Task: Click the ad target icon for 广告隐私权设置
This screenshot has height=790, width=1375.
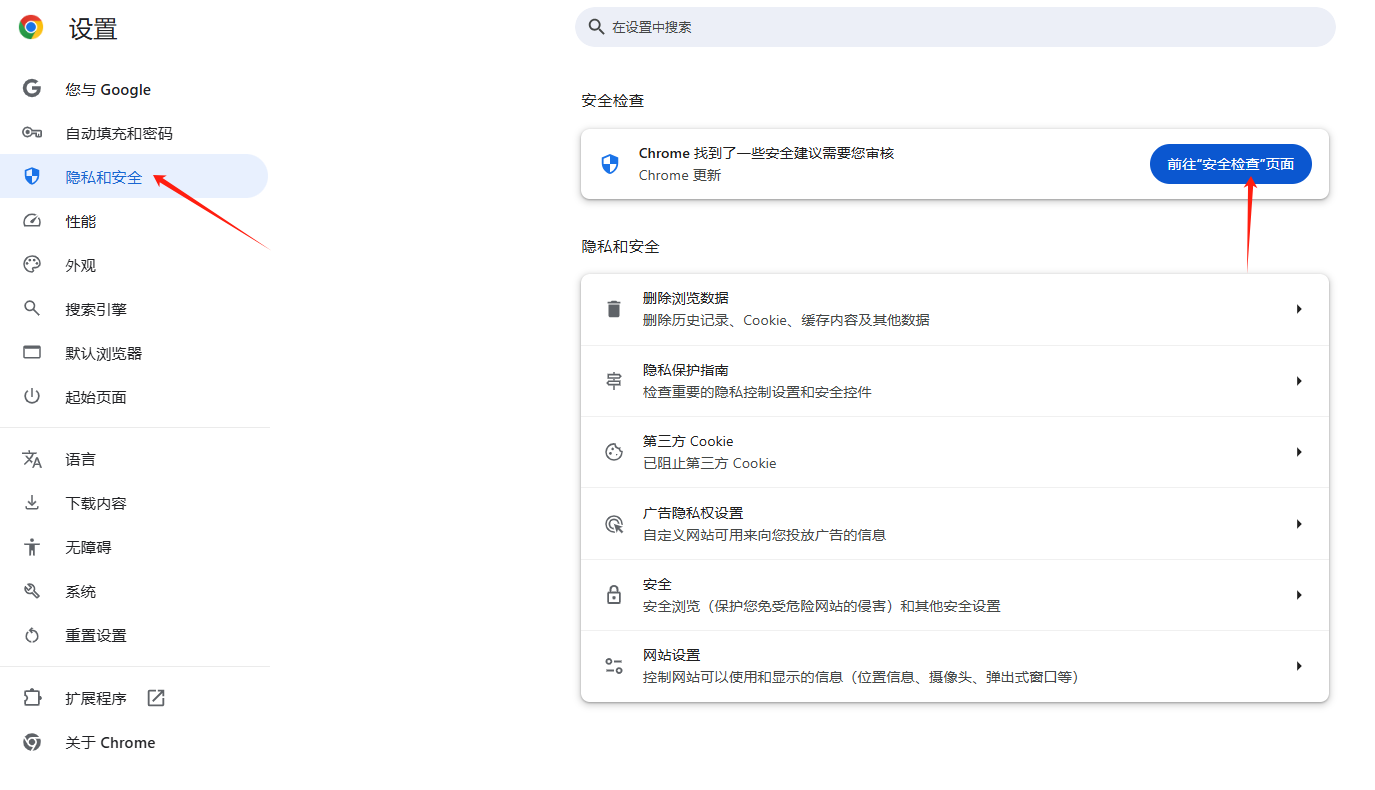Action: click(614, 524)
